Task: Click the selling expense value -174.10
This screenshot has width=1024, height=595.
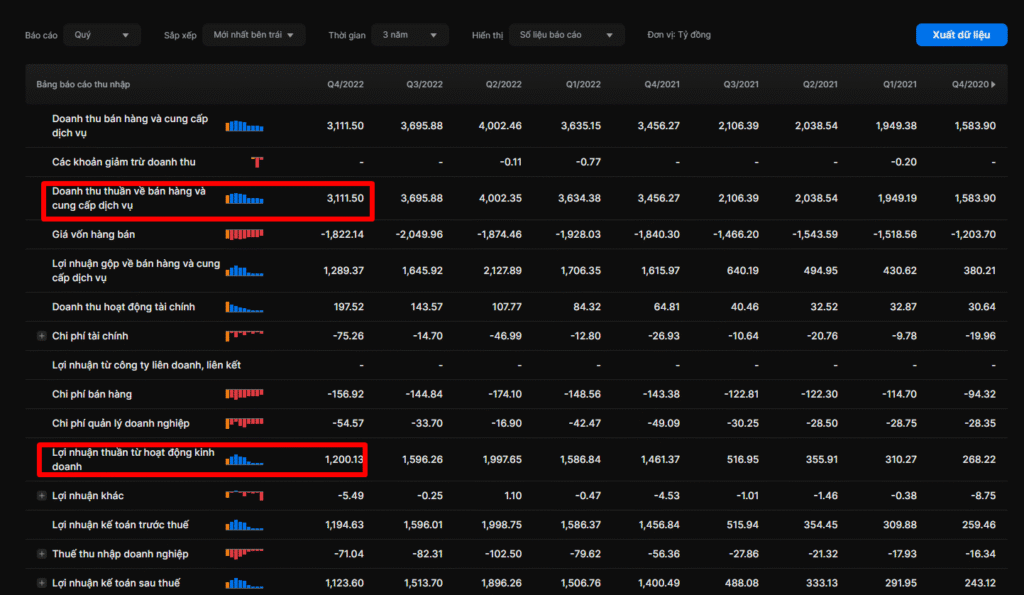Action: 505,394
